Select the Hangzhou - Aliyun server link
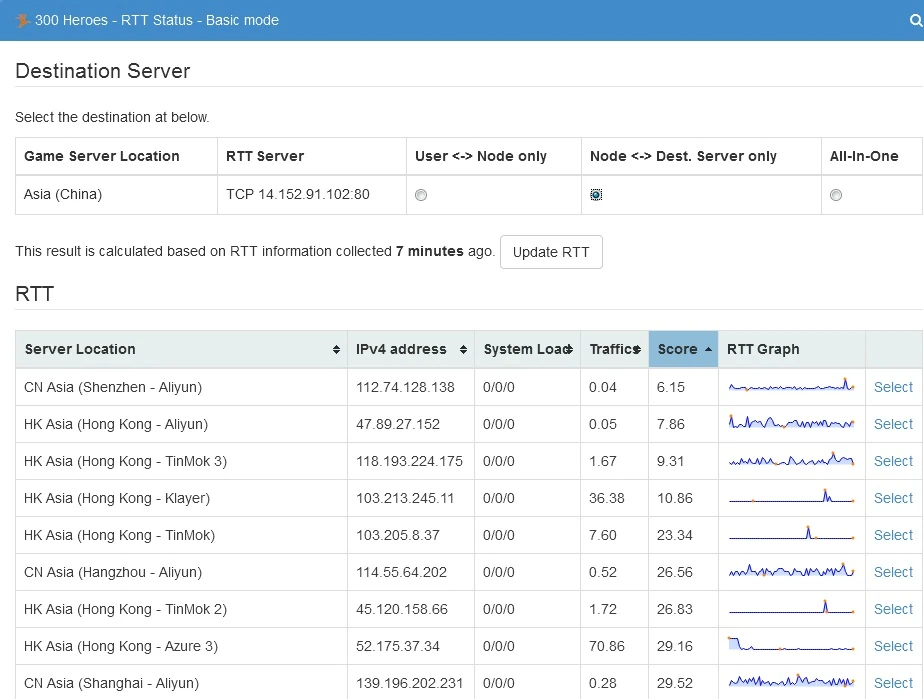The height and width of the screenshot is (699, 924). 893,572
